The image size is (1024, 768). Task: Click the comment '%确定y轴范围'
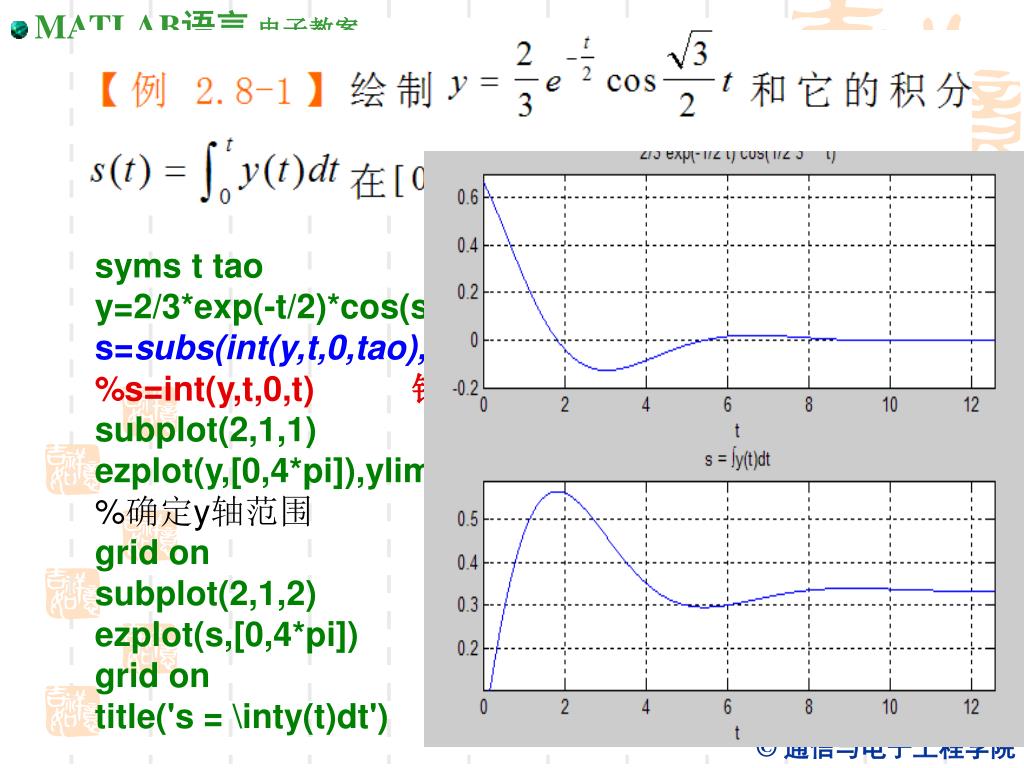coord(202,511)
